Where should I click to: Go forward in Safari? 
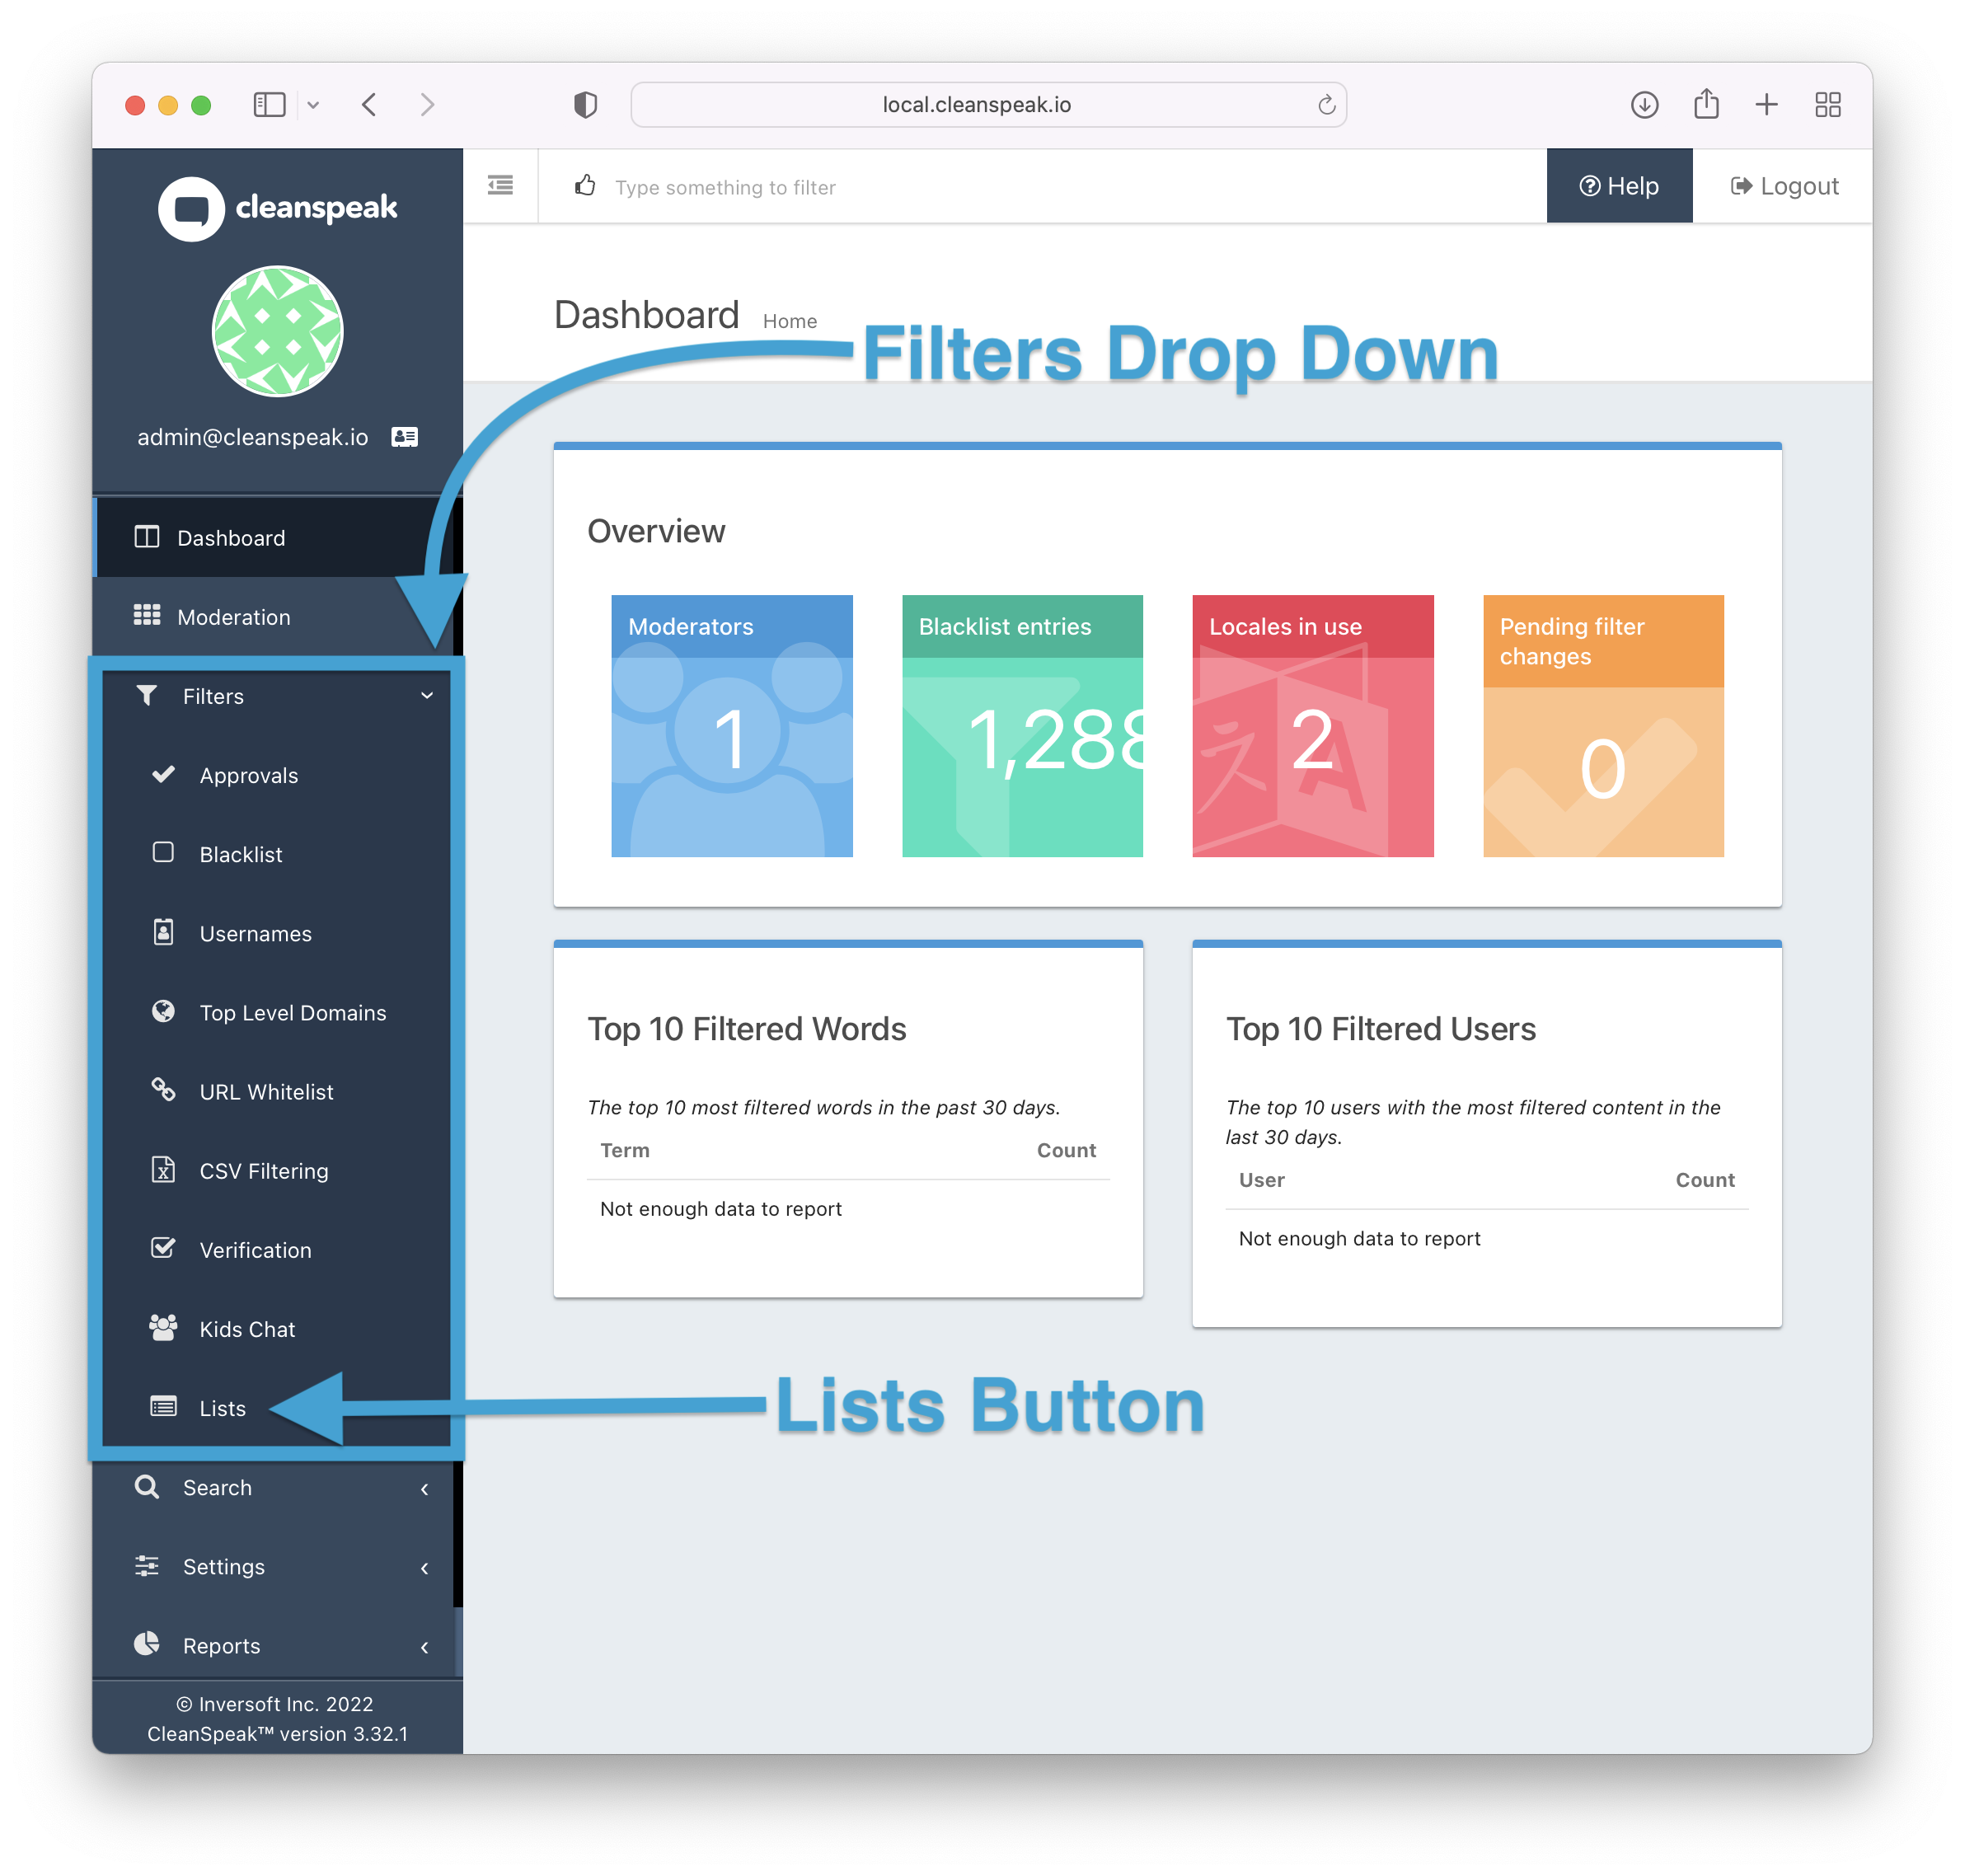point(427,105)
